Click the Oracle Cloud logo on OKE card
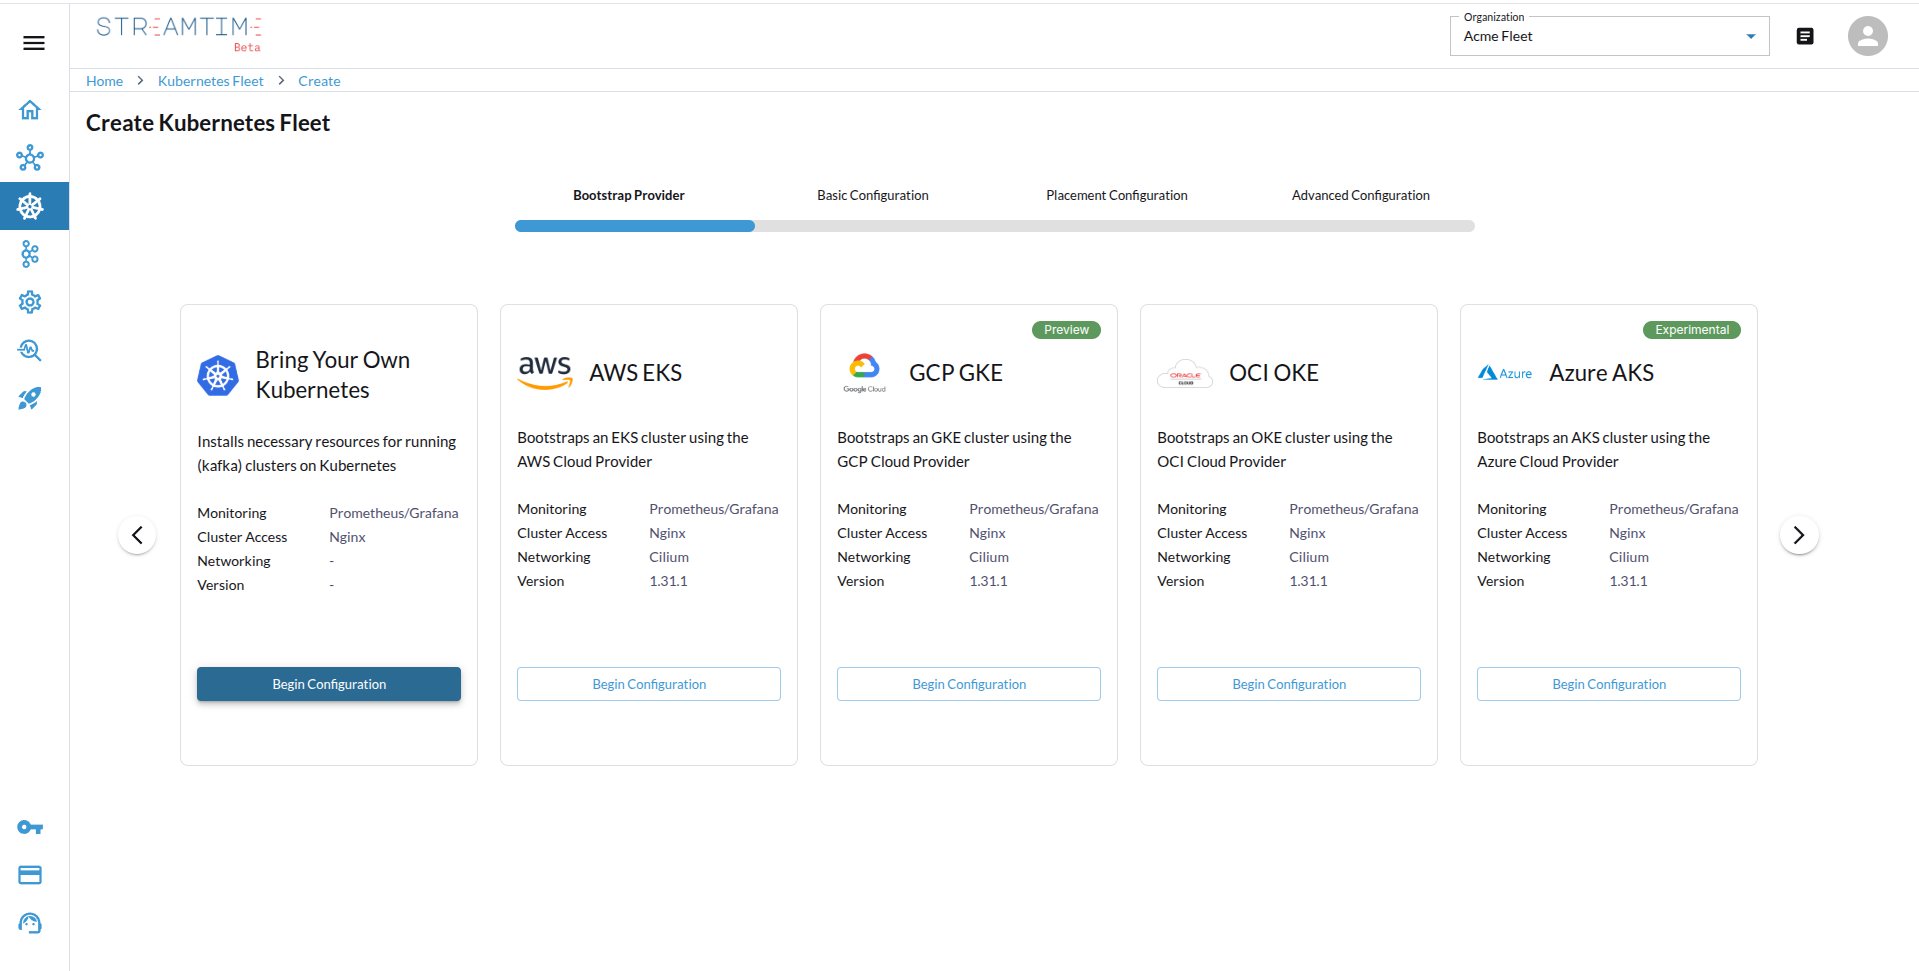 (x=1185, y=373)
